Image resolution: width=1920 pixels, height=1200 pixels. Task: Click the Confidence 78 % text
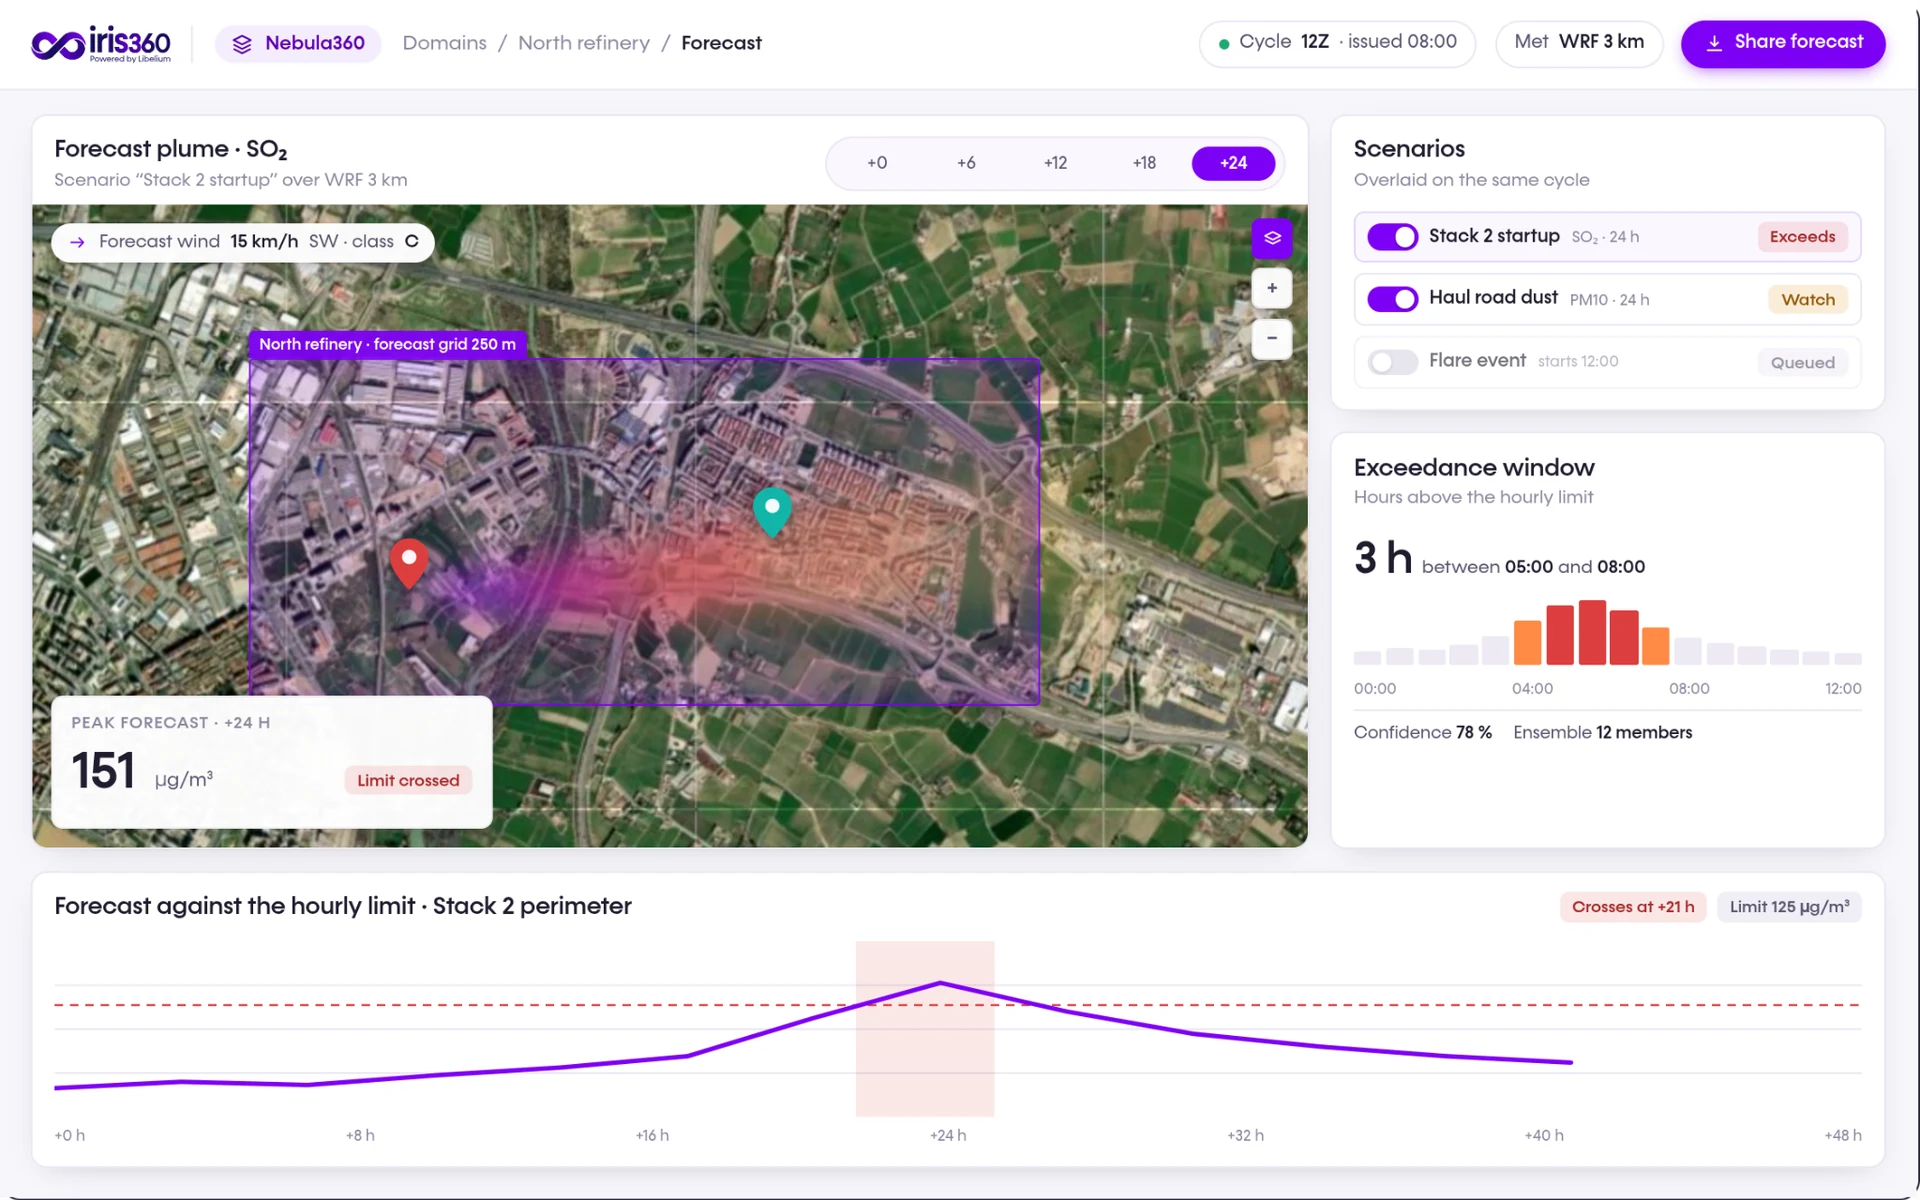[1422, 733]
